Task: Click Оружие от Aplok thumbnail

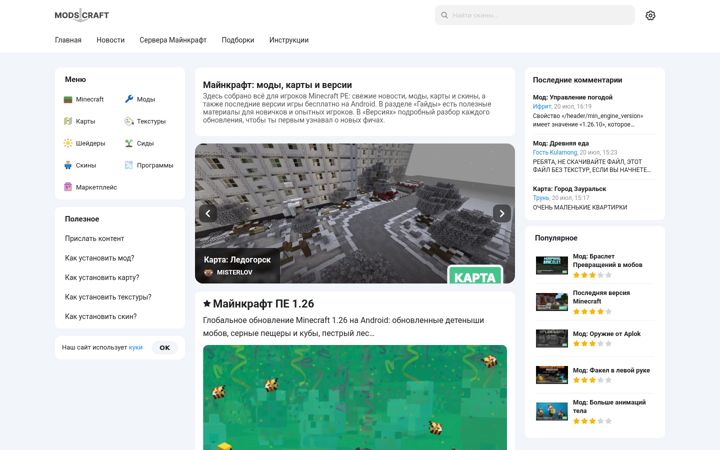Action: [552, 338]
